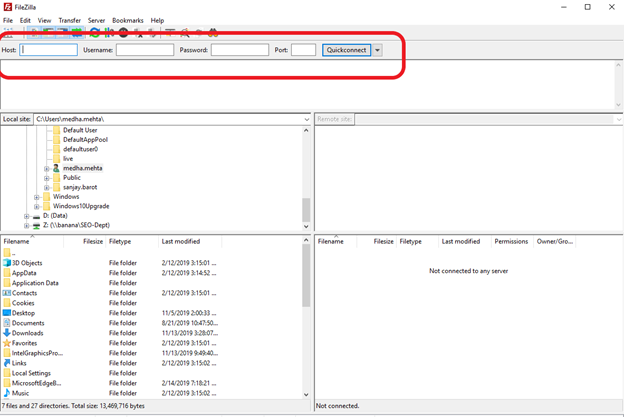Toggle the local directory tree button
The height and width of the screenshot is (417, 624).
point(49,33)
